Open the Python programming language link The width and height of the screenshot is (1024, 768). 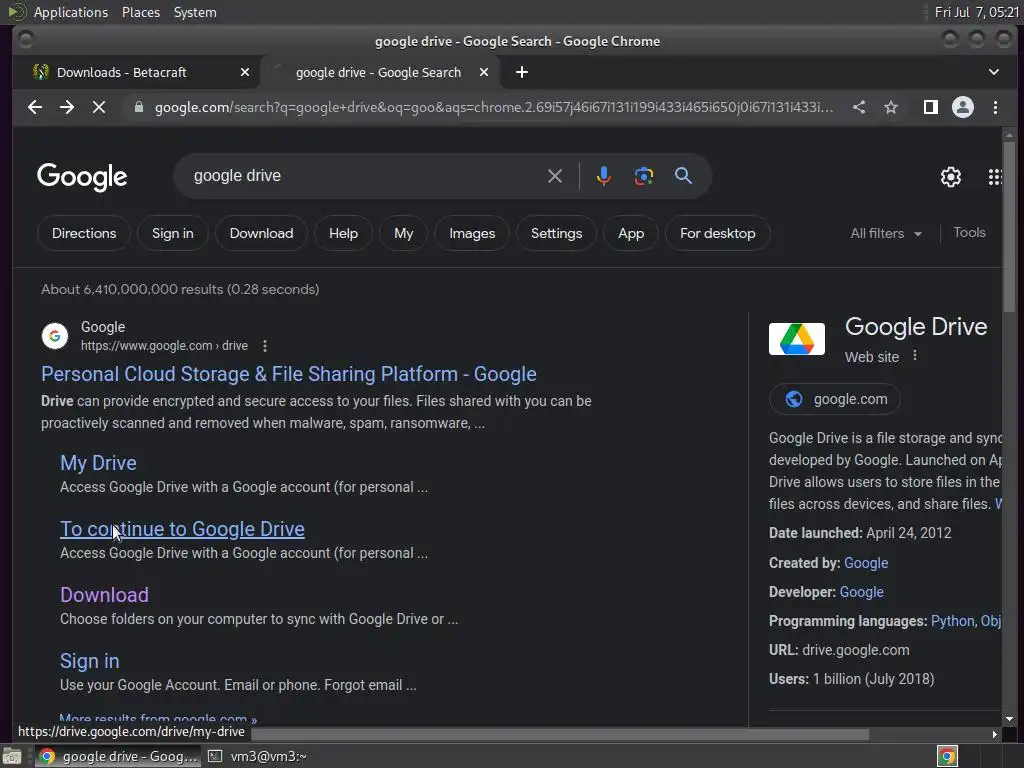tap(953, 621)
